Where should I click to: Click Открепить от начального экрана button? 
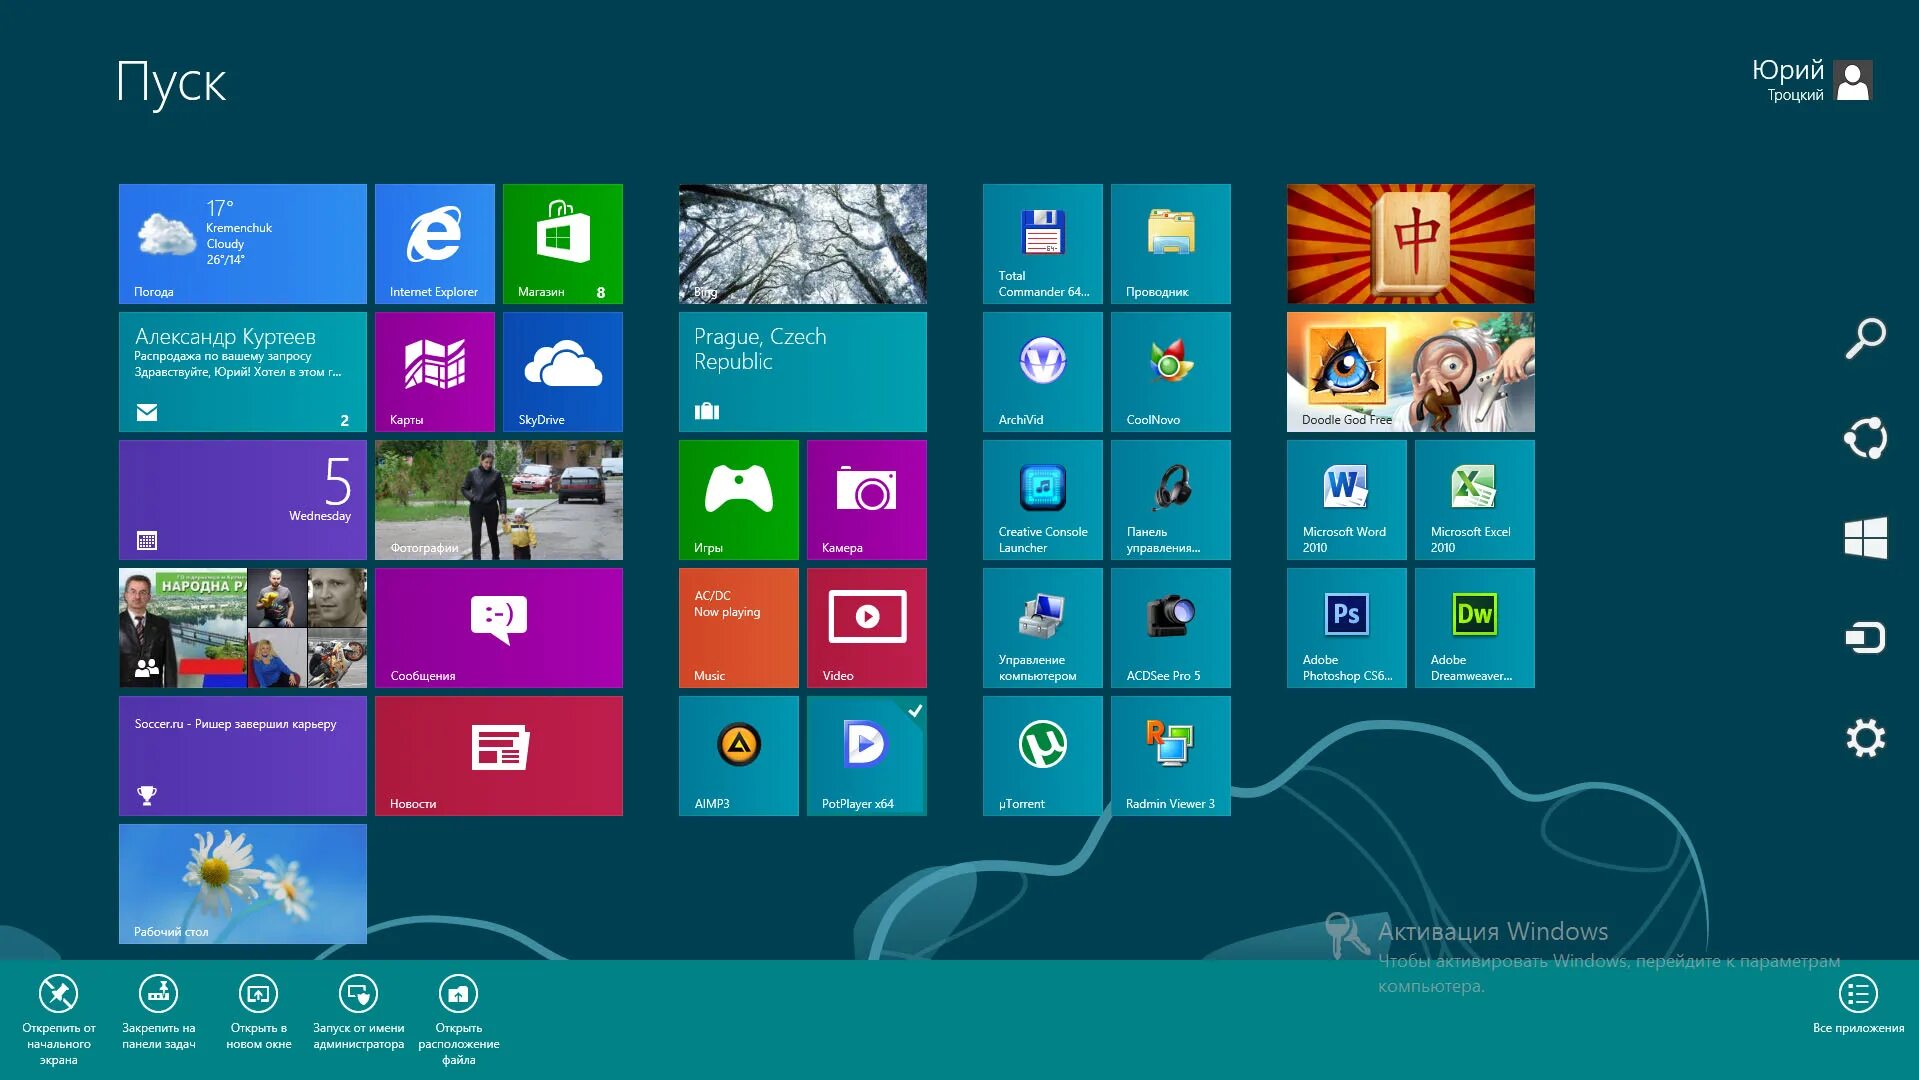point(59,1019)
